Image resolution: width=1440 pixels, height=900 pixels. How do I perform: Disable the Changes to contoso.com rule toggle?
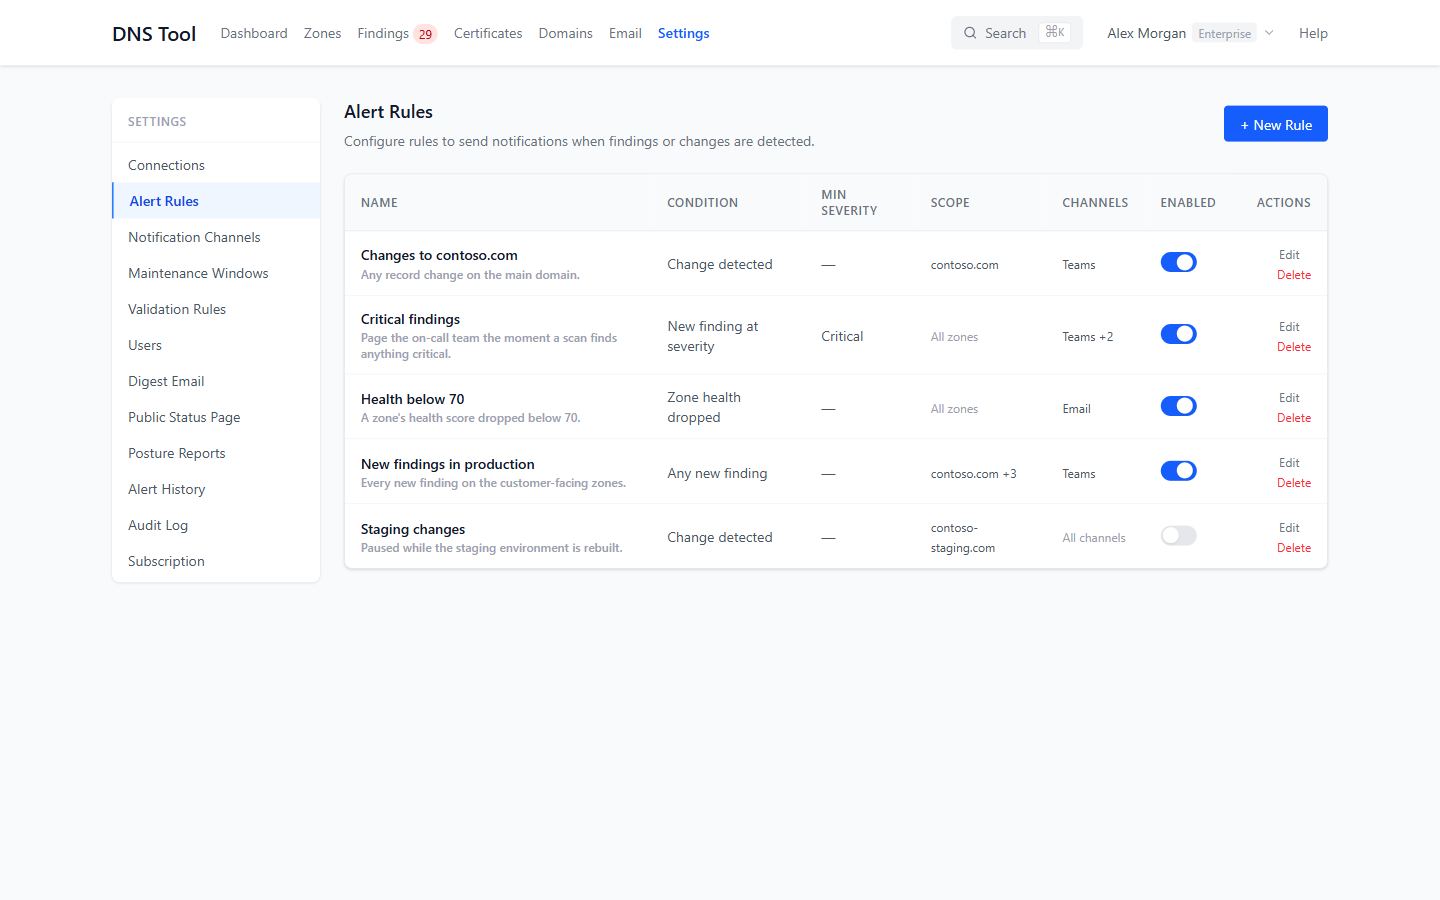[1178, 262]
